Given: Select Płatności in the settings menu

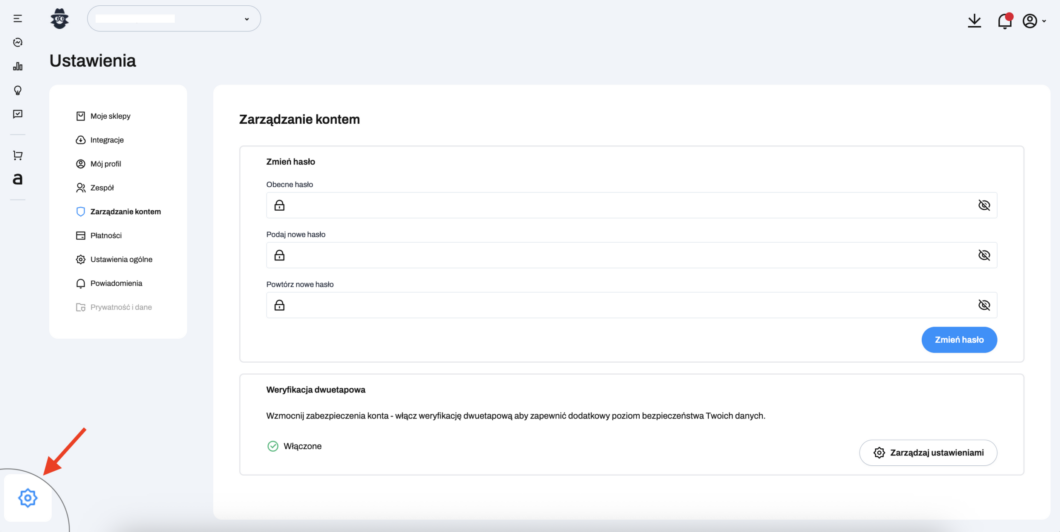Looking at the screenshot, I should click(105, 235).
